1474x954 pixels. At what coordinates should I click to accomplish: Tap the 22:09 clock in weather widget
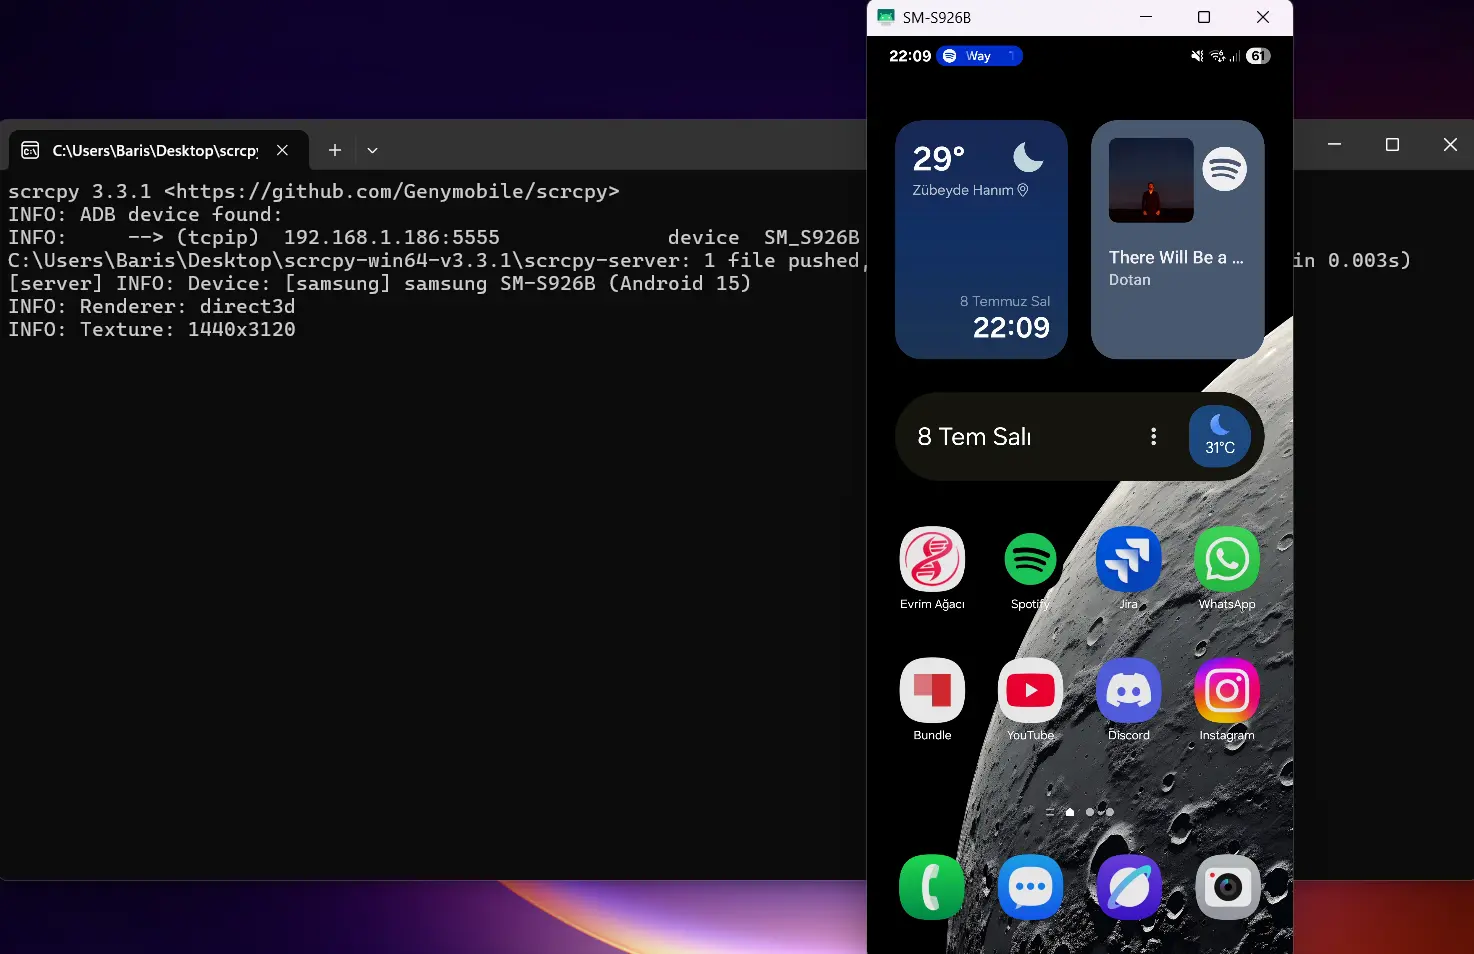point(1011,327)
